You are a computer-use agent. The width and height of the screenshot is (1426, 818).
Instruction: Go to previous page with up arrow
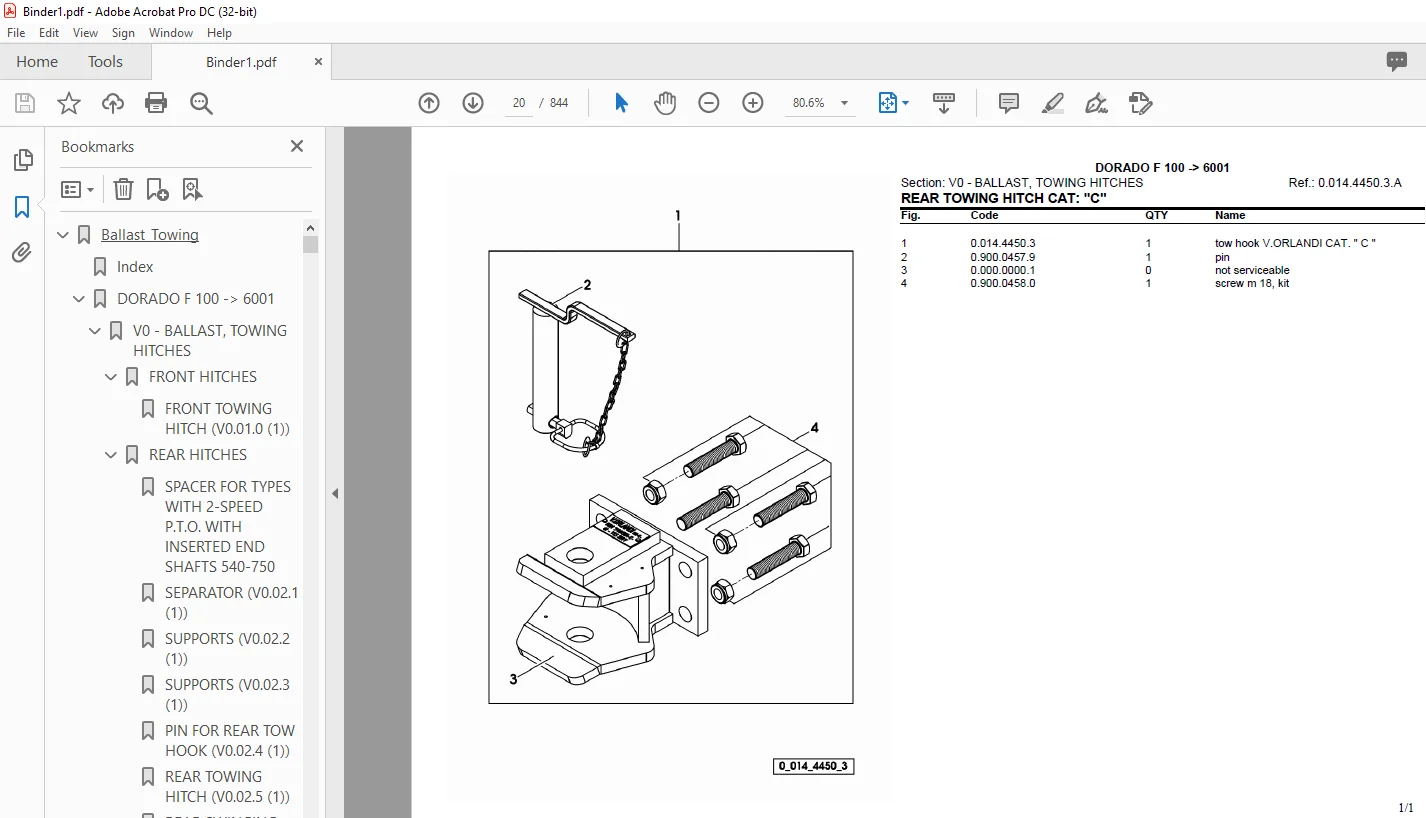(429, 103)
